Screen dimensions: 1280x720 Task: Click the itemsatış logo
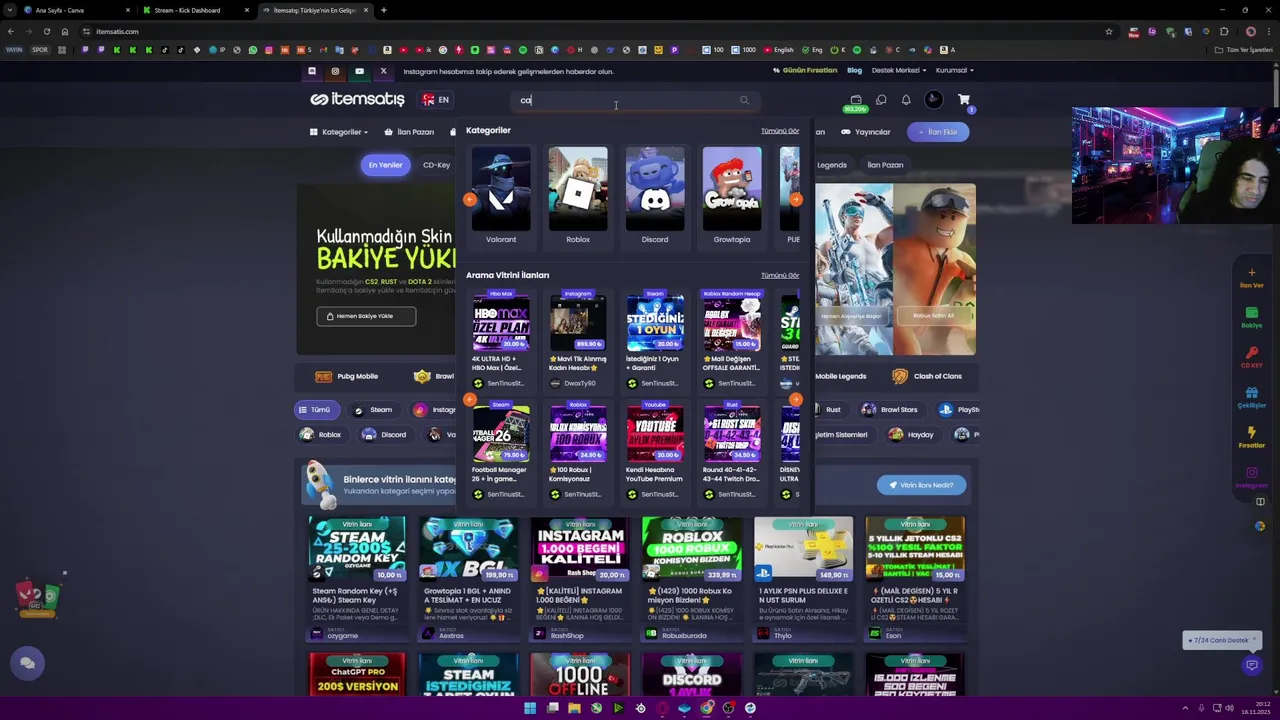point(357,99)
